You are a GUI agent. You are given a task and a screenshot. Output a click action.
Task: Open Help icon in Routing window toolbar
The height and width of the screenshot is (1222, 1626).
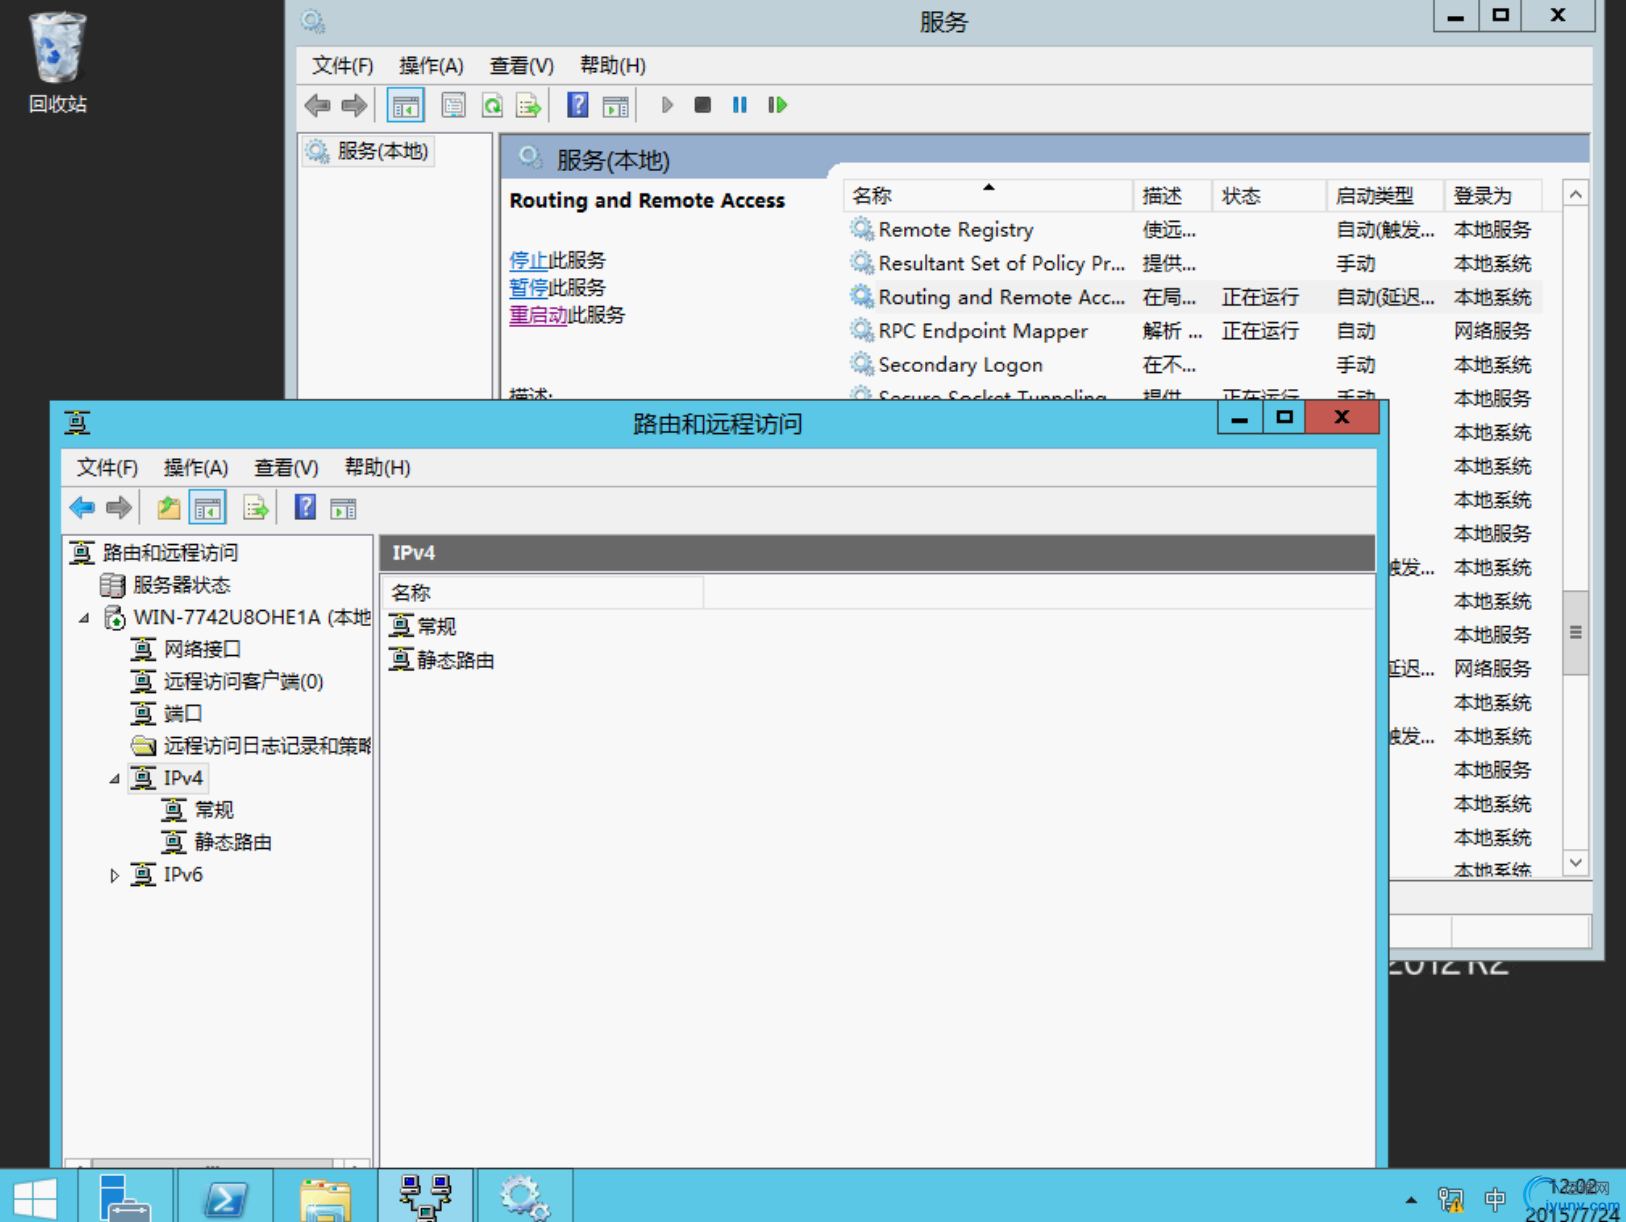[x=305, y=508]
